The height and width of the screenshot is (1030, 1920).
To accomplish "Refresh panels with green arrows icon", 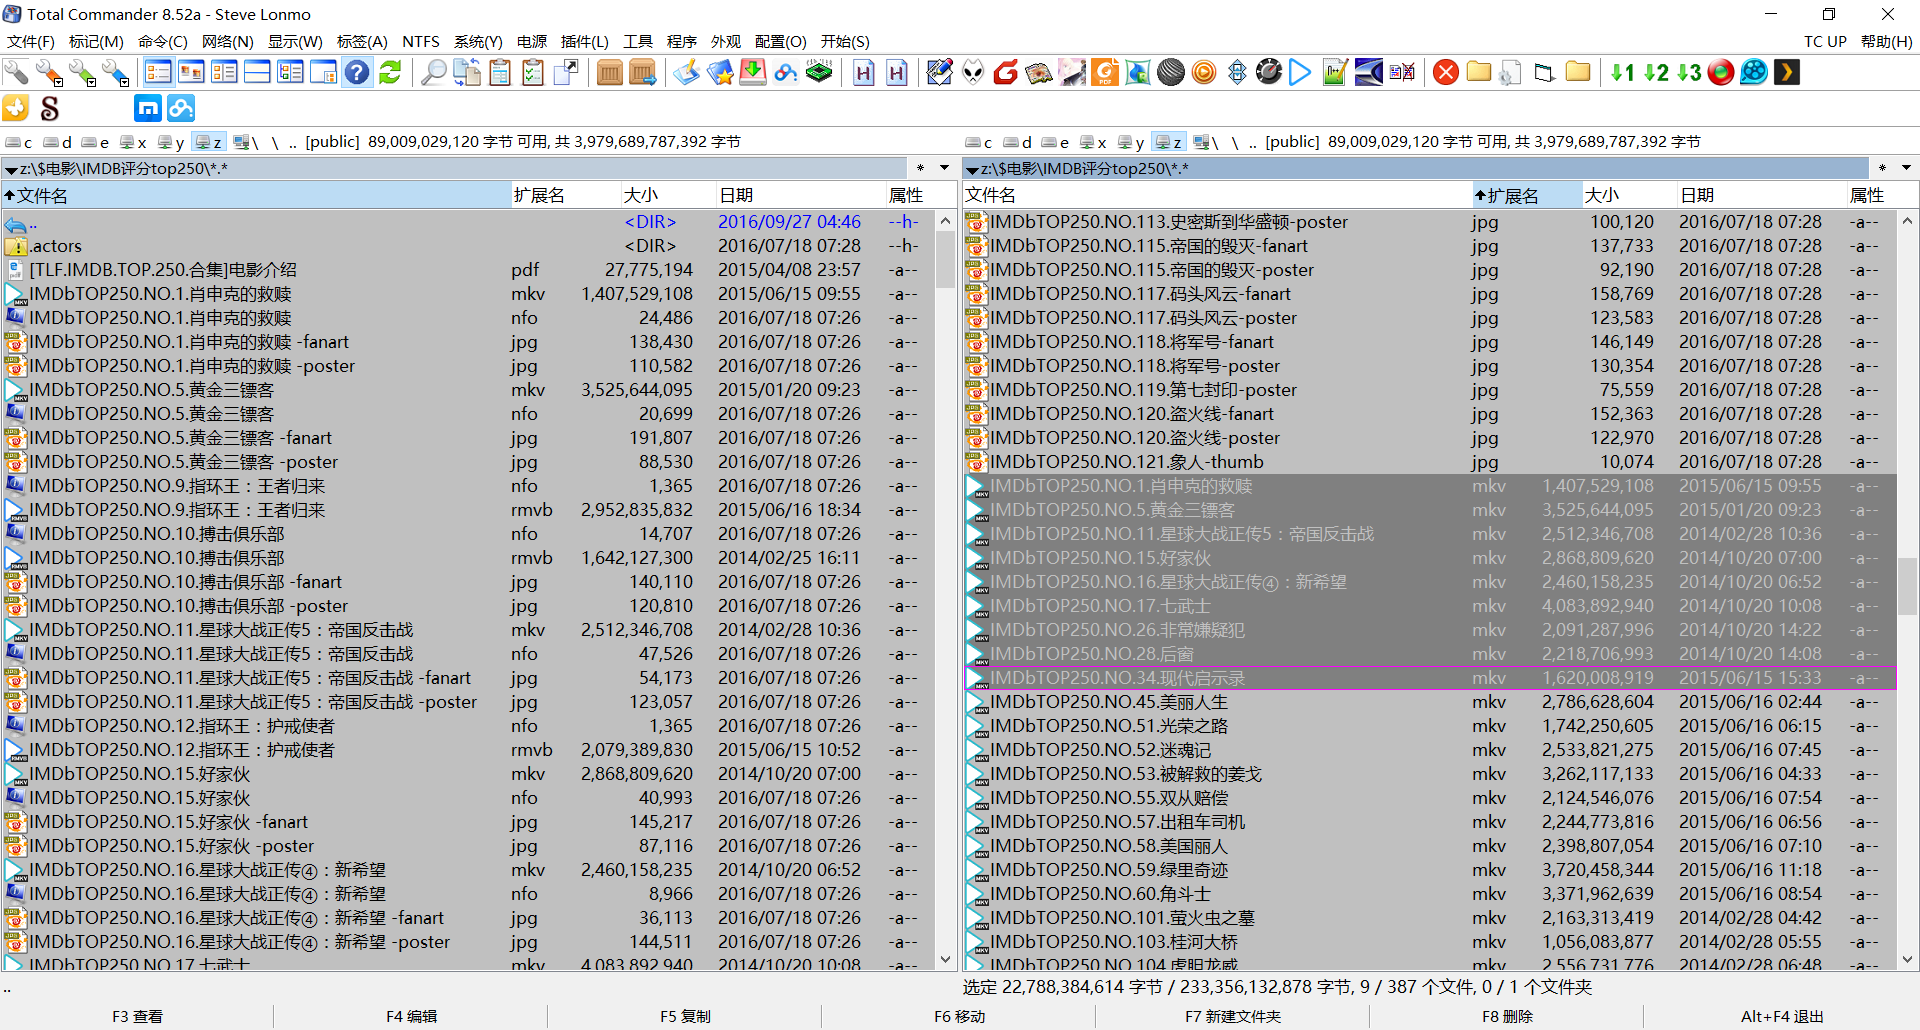I will pyautogui.click(x=390, y=72).
